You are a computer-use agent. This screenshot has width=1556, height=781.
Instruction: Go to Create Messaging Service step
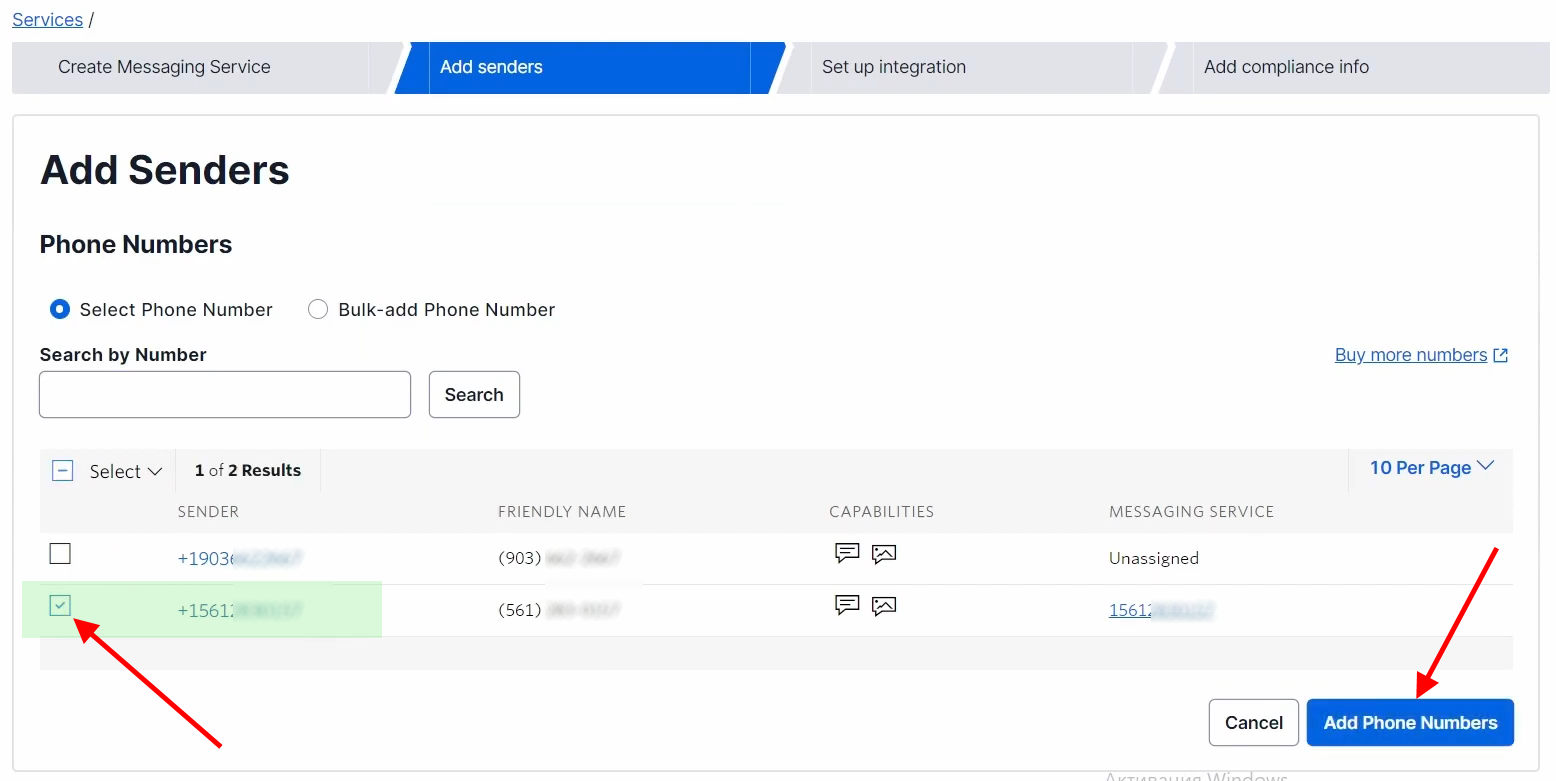164,67
